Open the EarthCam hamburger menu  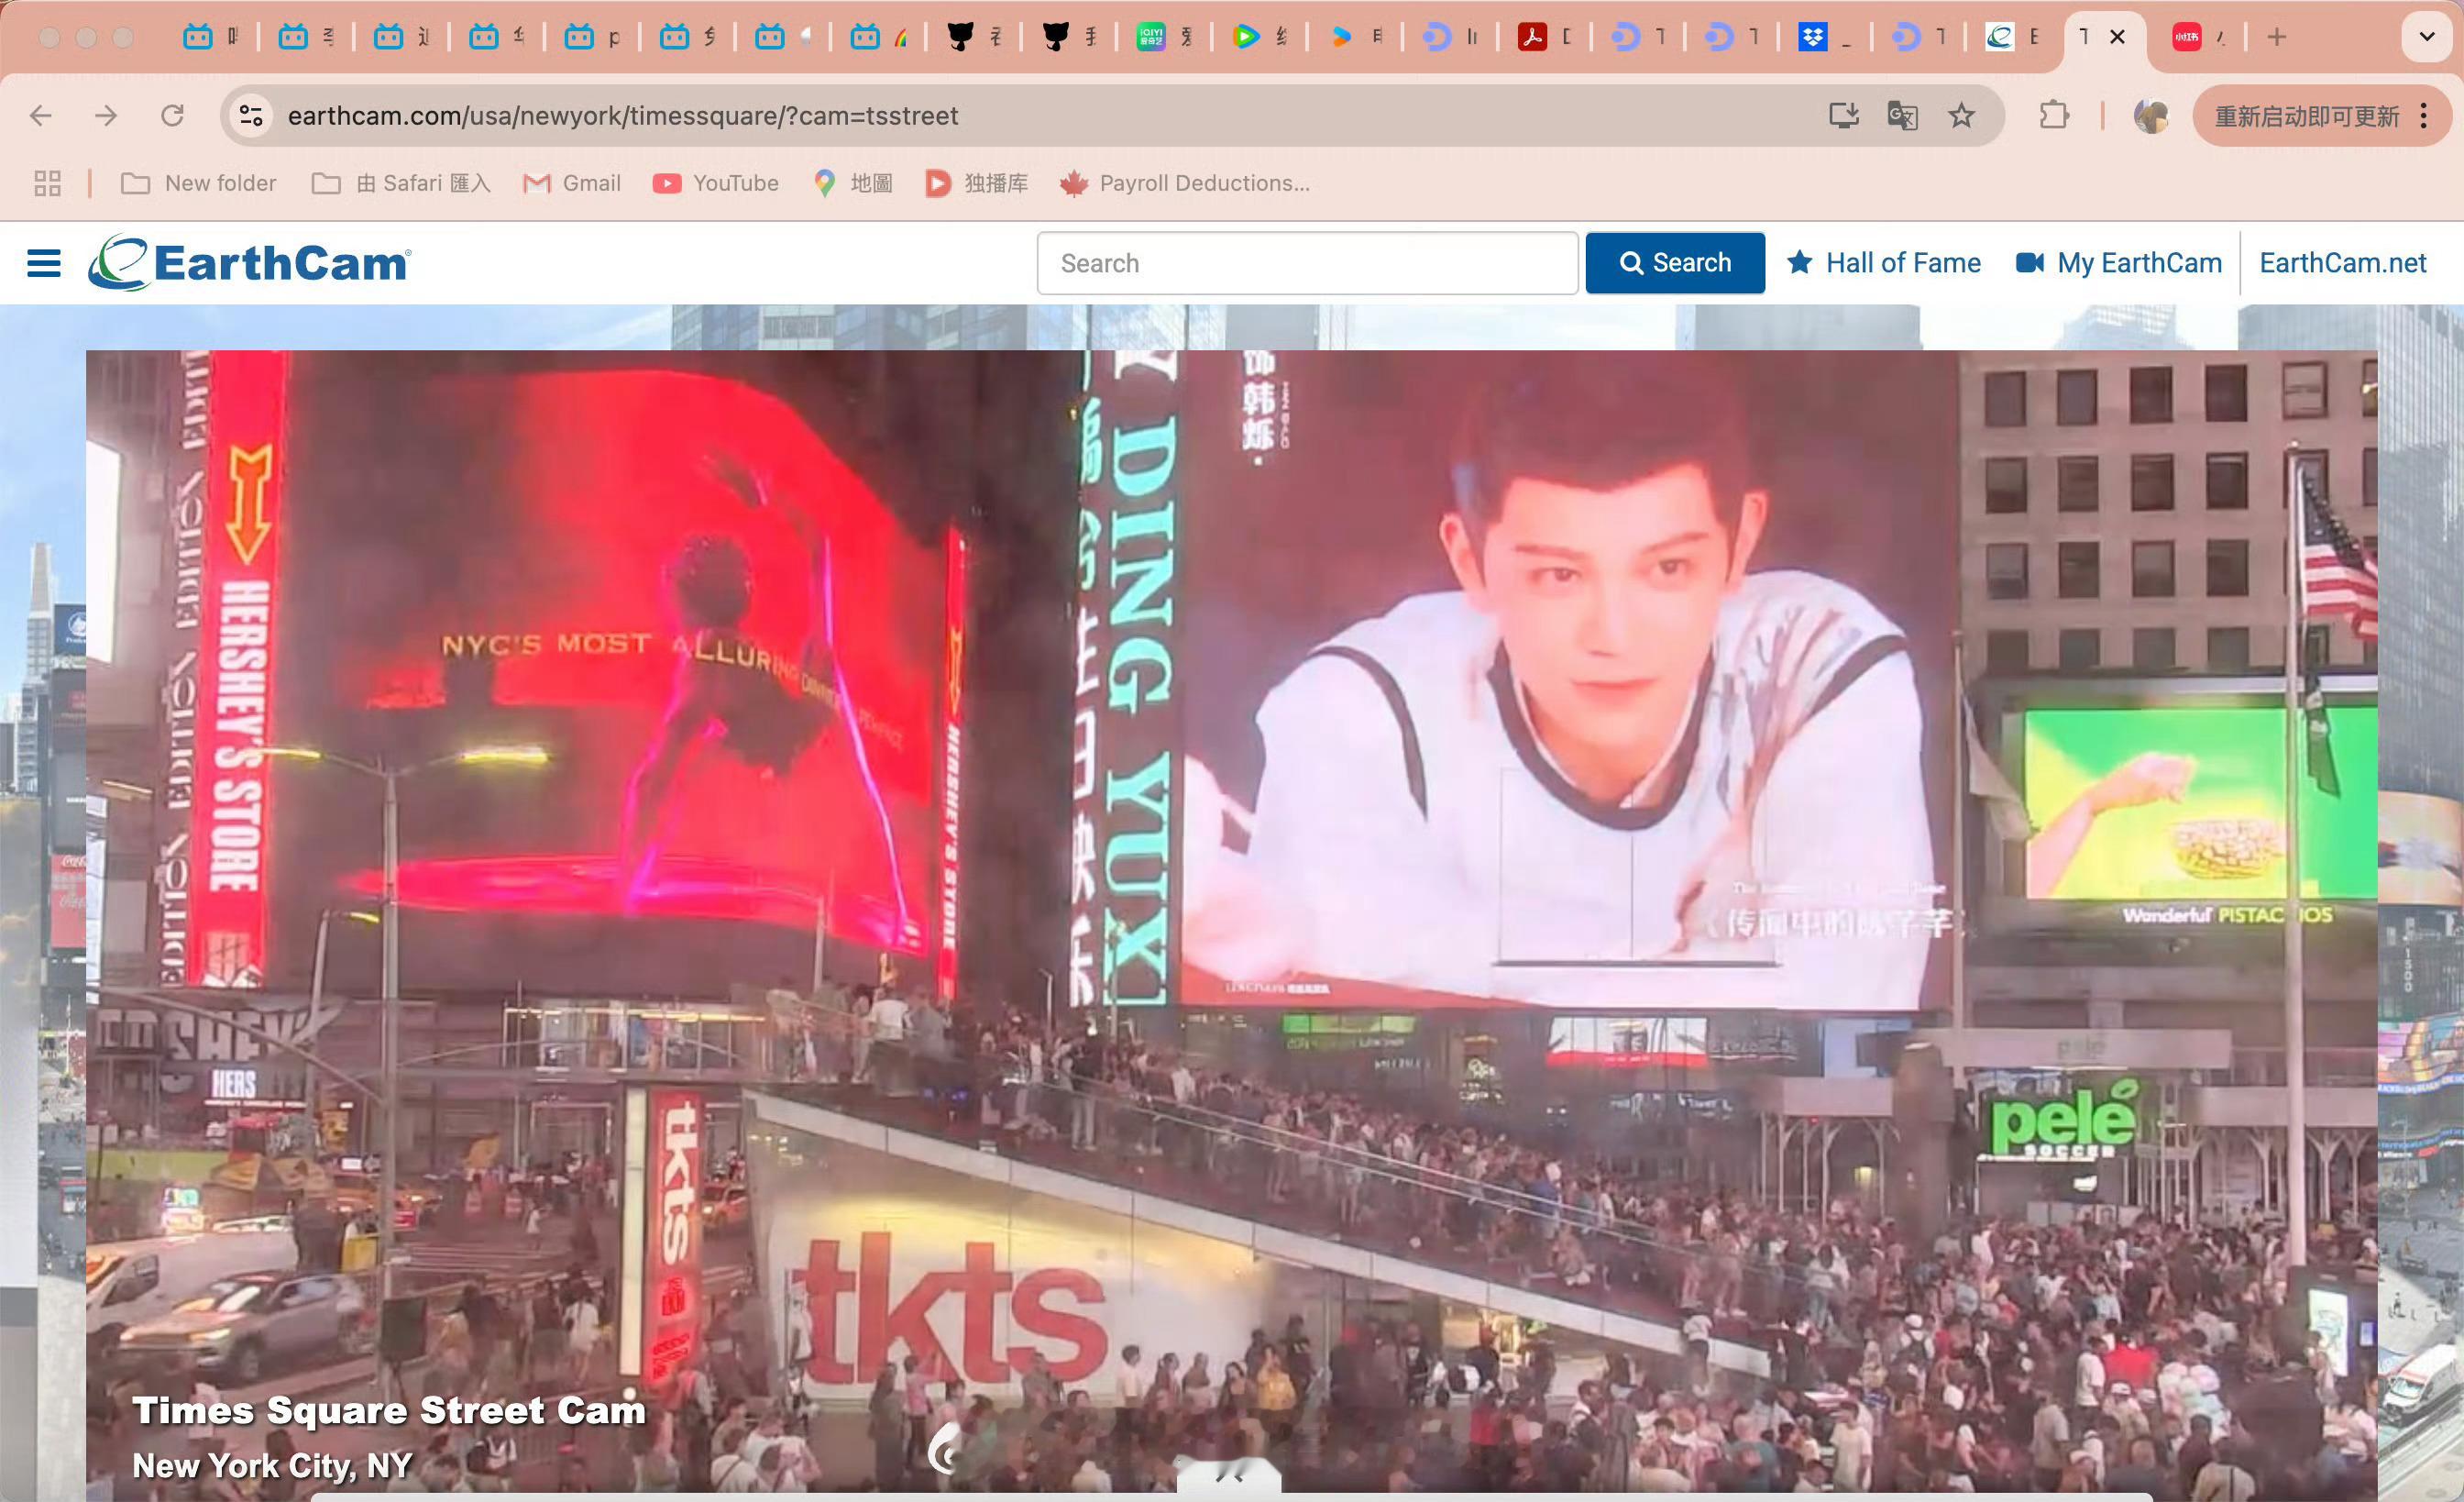click(44, 263)
